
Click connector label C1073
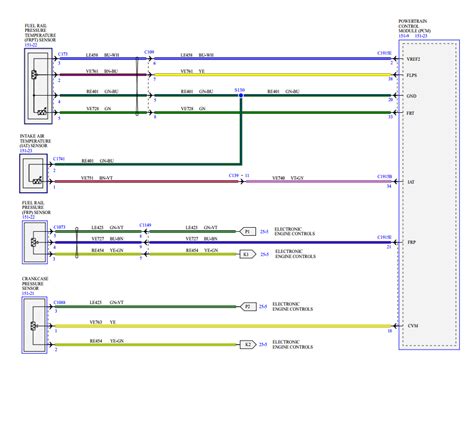tap(59, 227)
